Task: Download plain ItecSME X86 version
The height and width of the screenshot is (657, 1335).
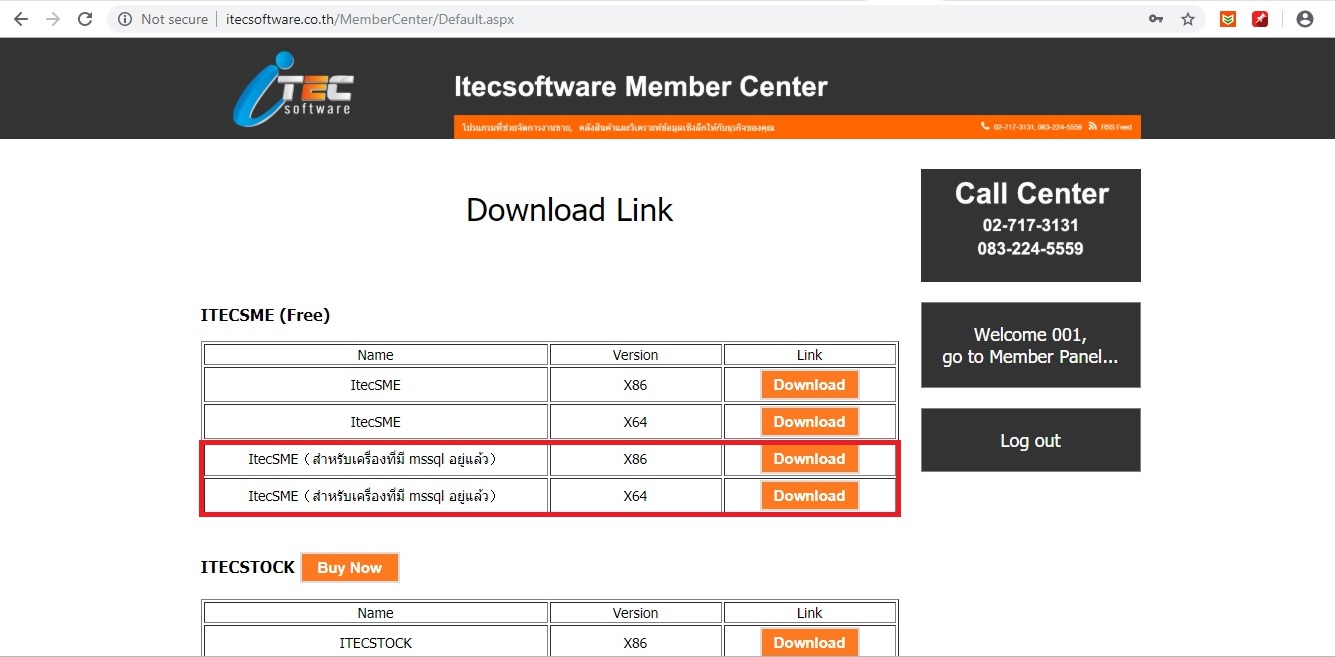Action: tap(809, 385)
